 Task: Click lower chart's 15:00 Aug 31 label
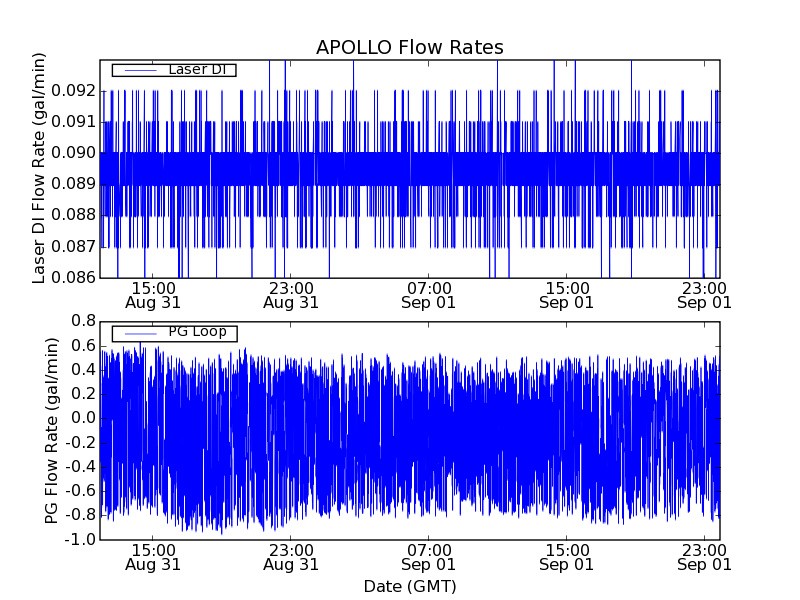(153, 557)
